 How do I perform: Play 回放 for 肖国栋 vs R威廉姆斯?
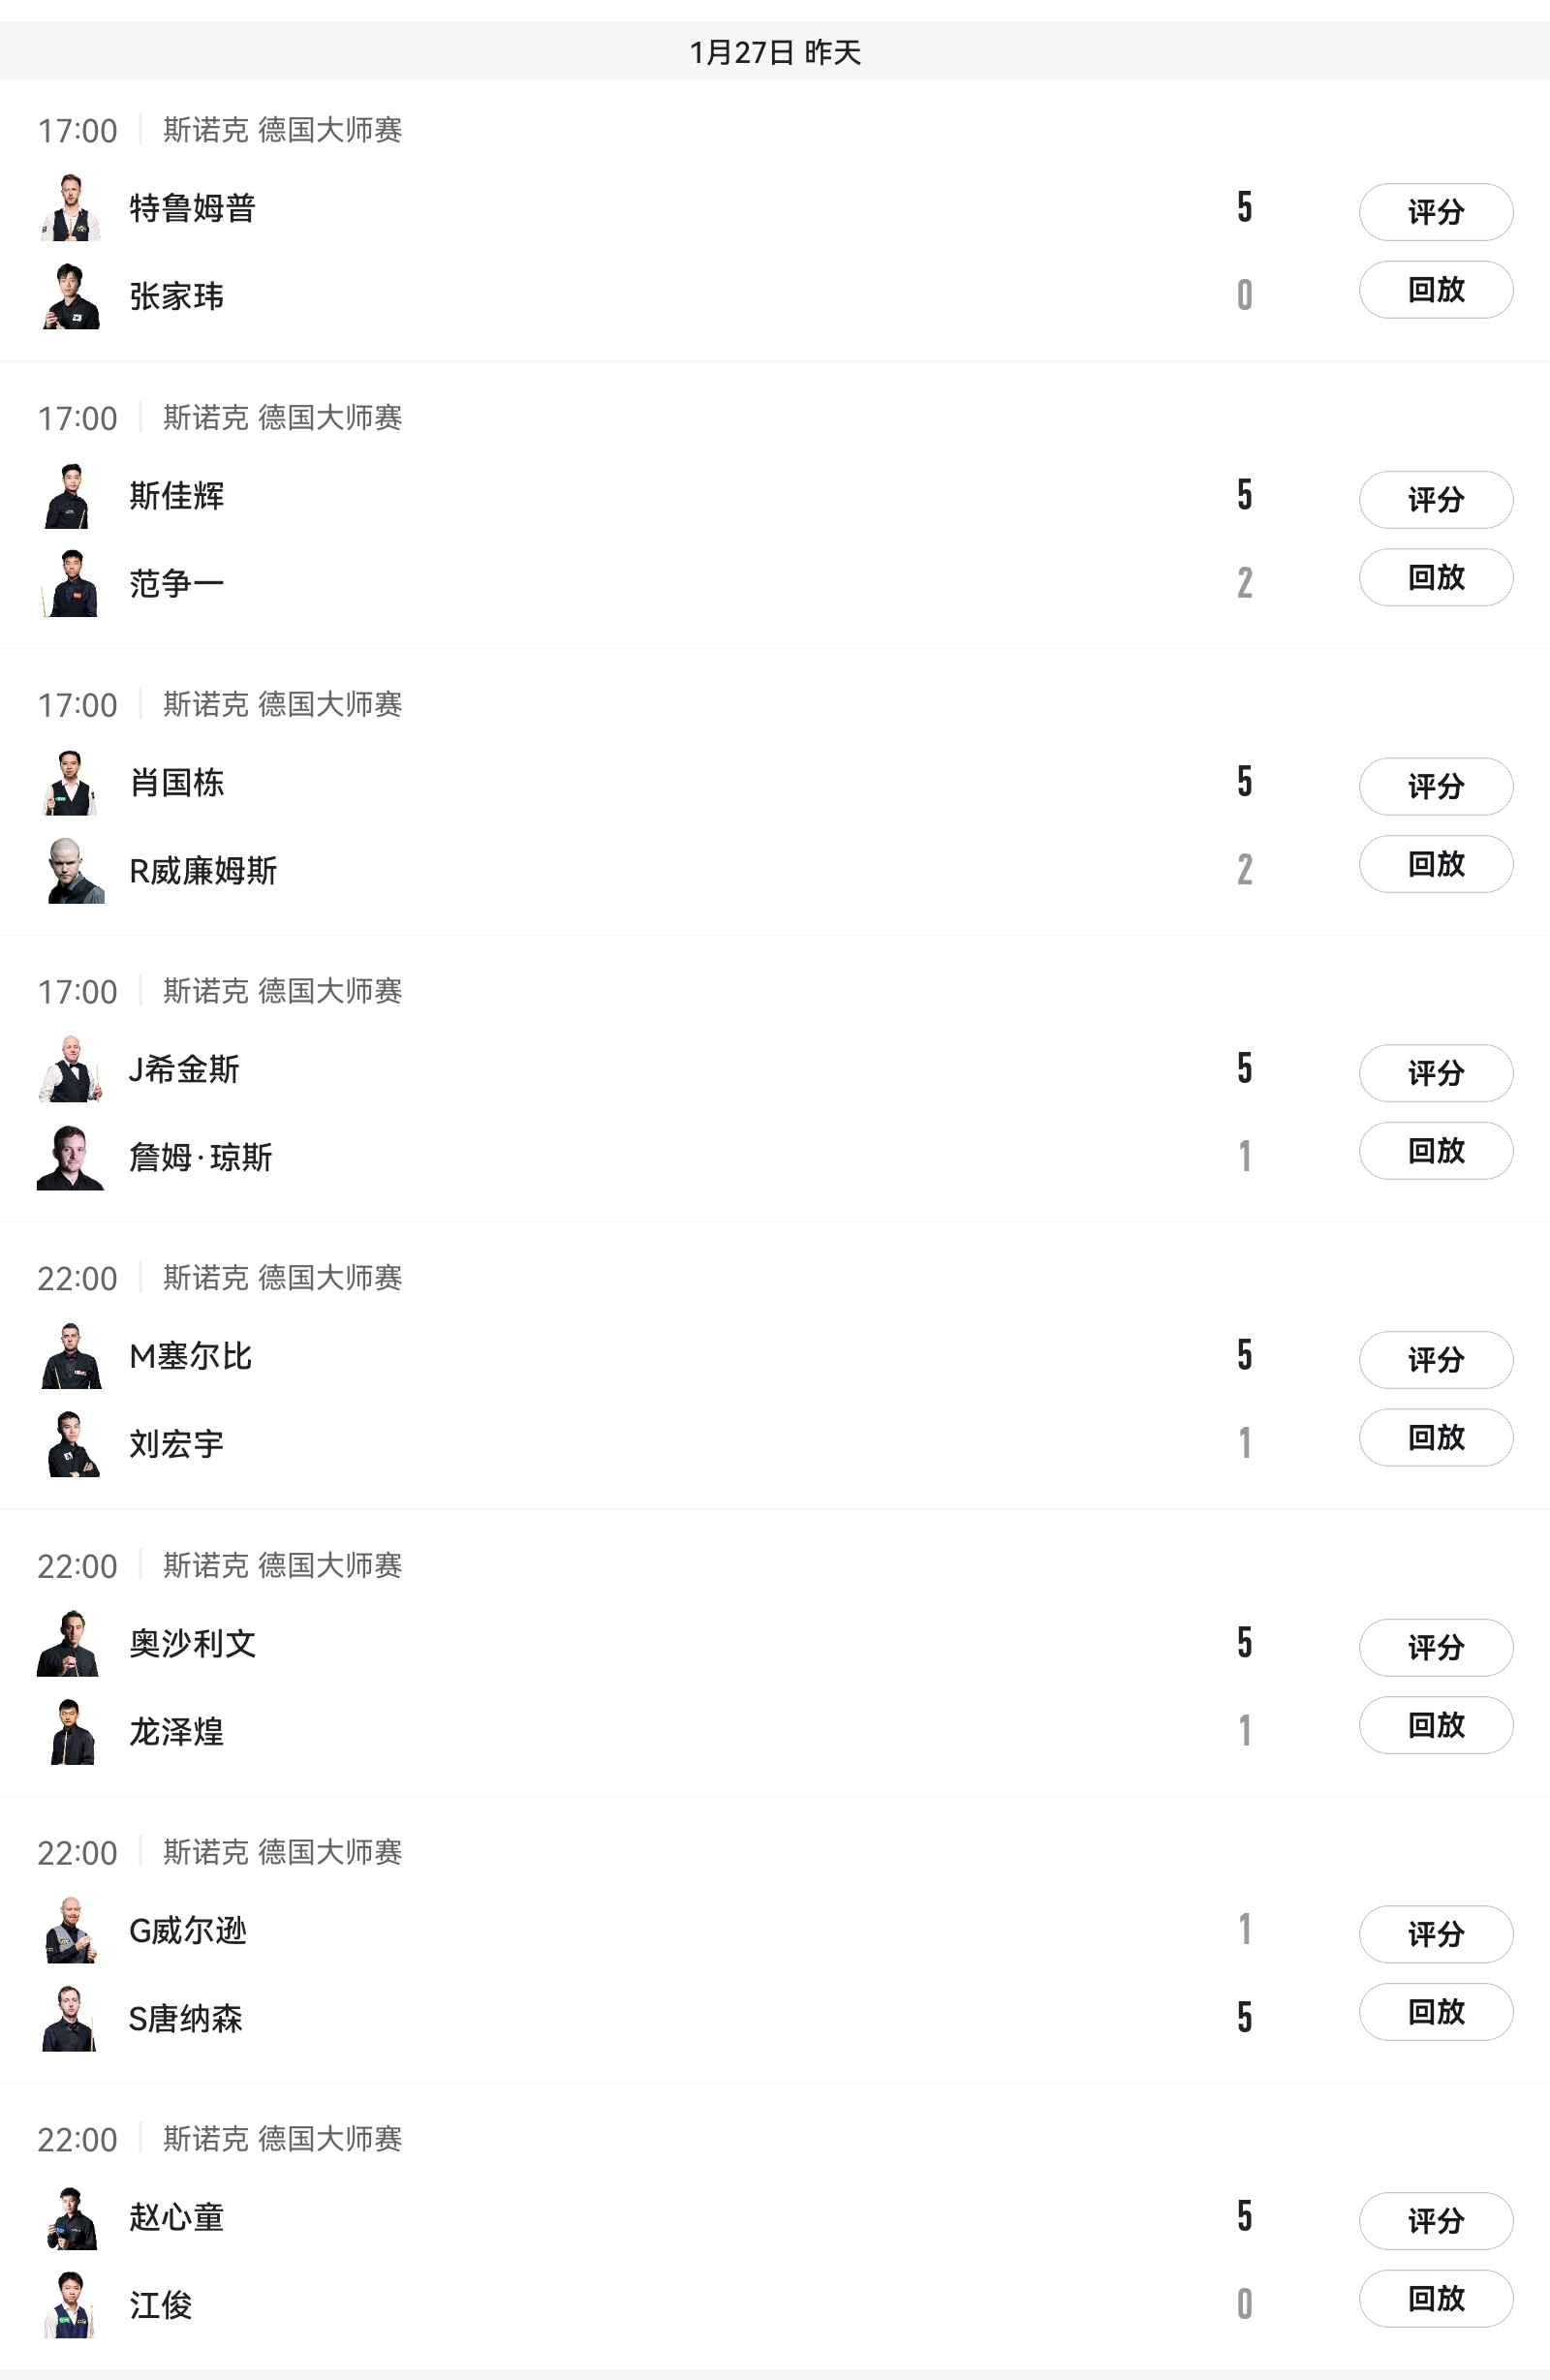point(1435,864)
